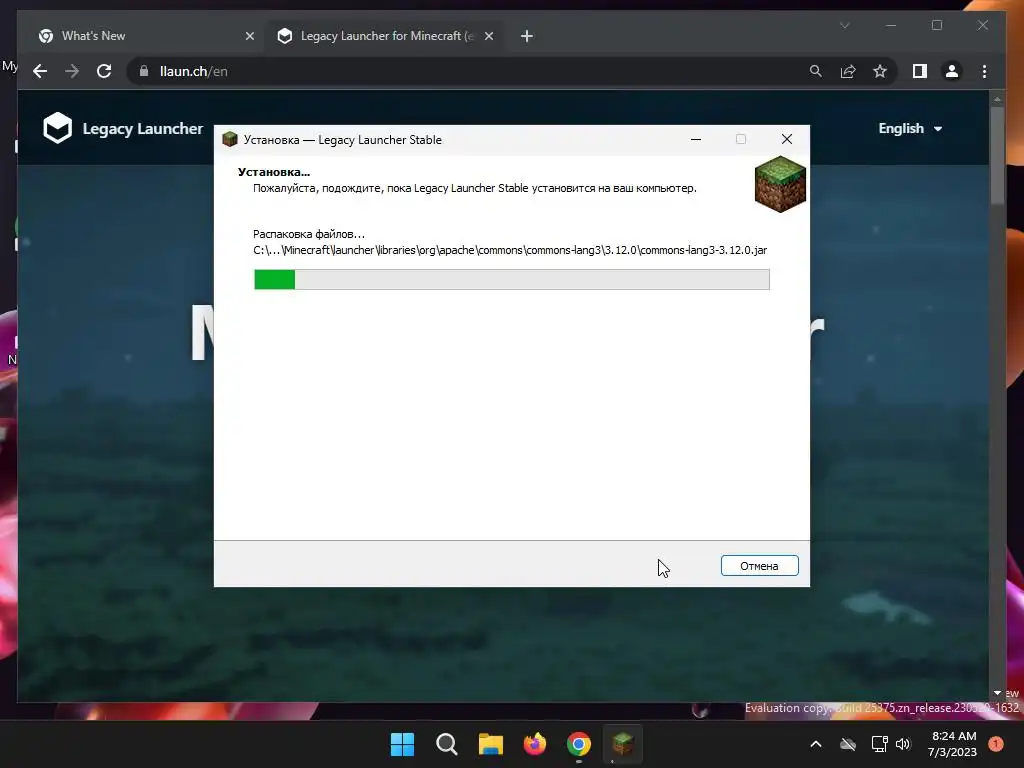Open the Windows Start menu
The width and height of the screenshot is (1024, 768).
[x=402, y=744]
